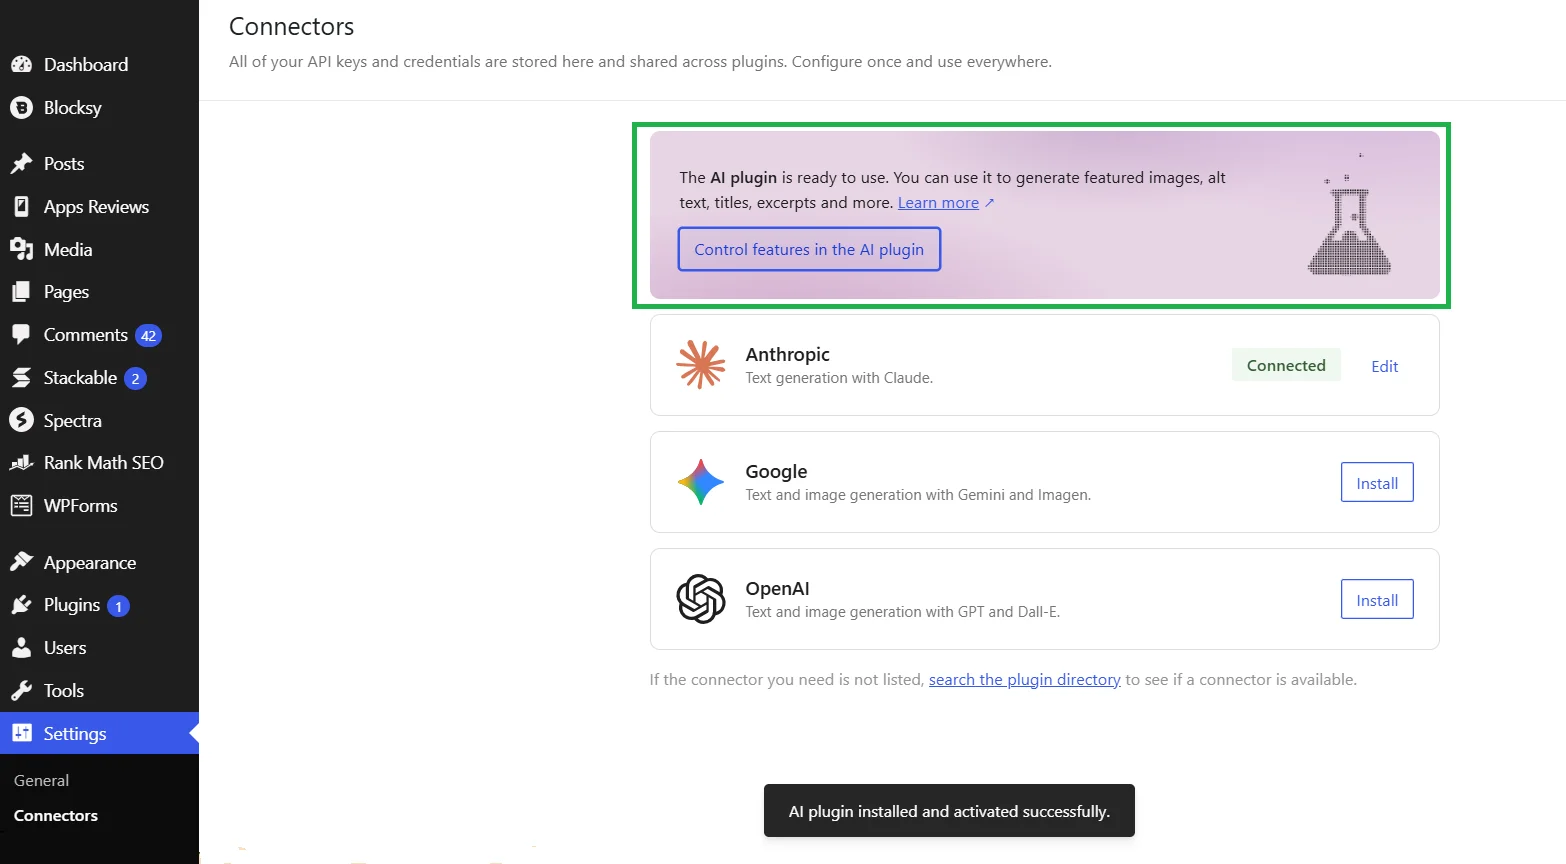Image resolution: width=1566 pixels, height=864 pixels.
Task: Click the Anthropic starburst logo
Action: [701, 364]
